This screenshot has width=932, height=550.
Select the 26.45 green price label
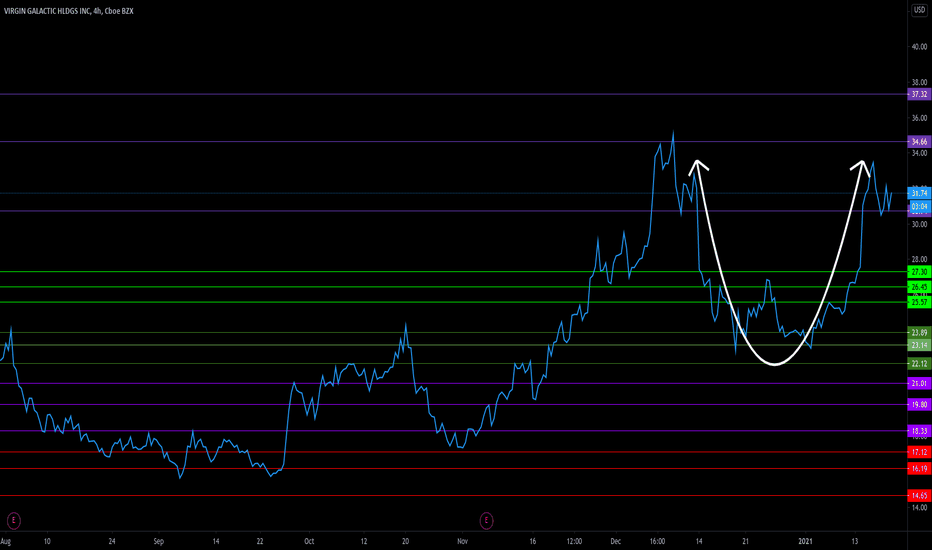point(919,287)
